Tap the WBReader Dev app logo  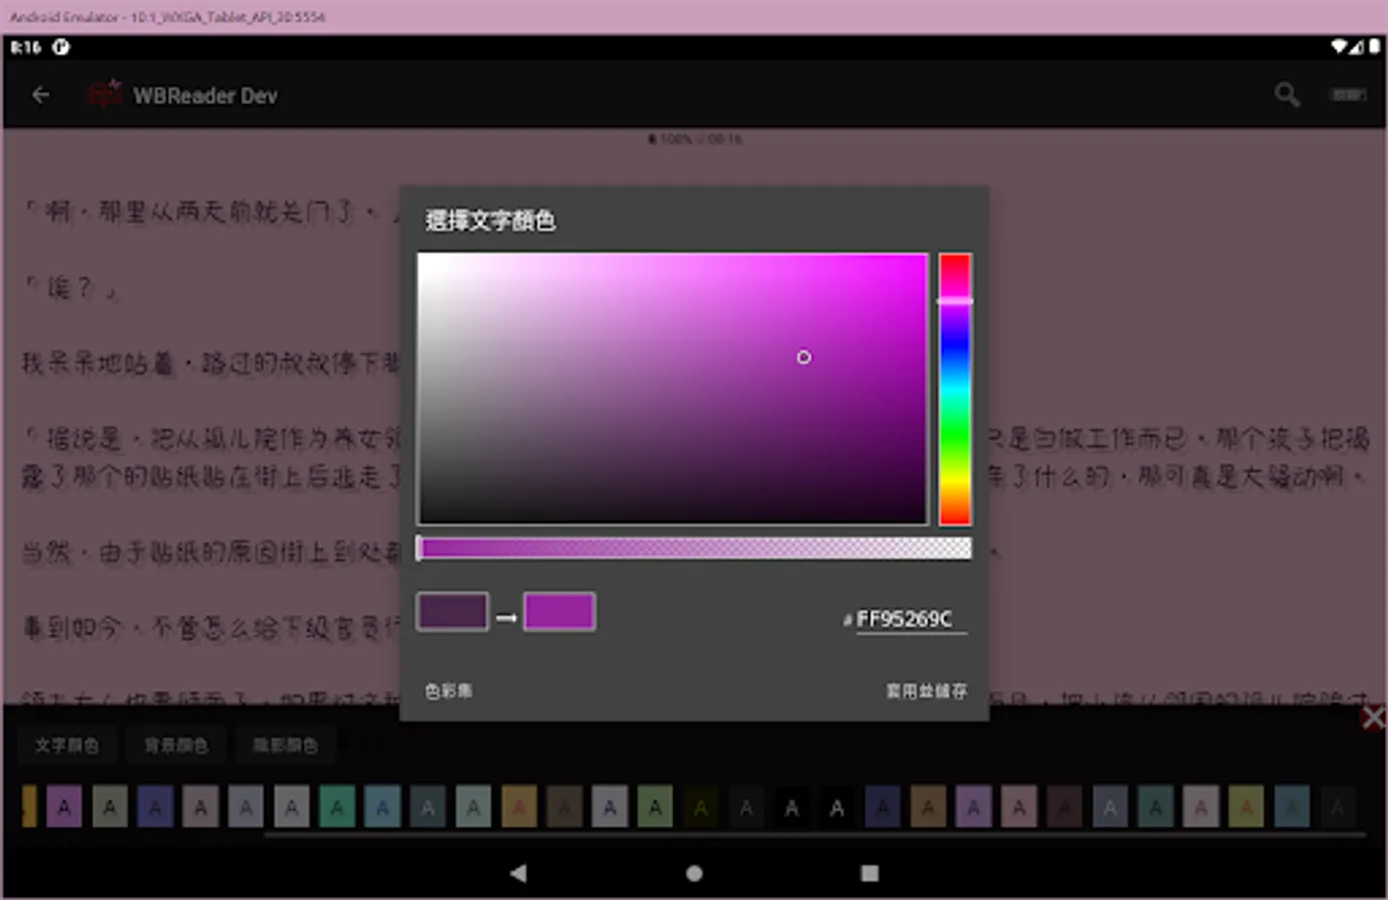(x=104, y=95)
